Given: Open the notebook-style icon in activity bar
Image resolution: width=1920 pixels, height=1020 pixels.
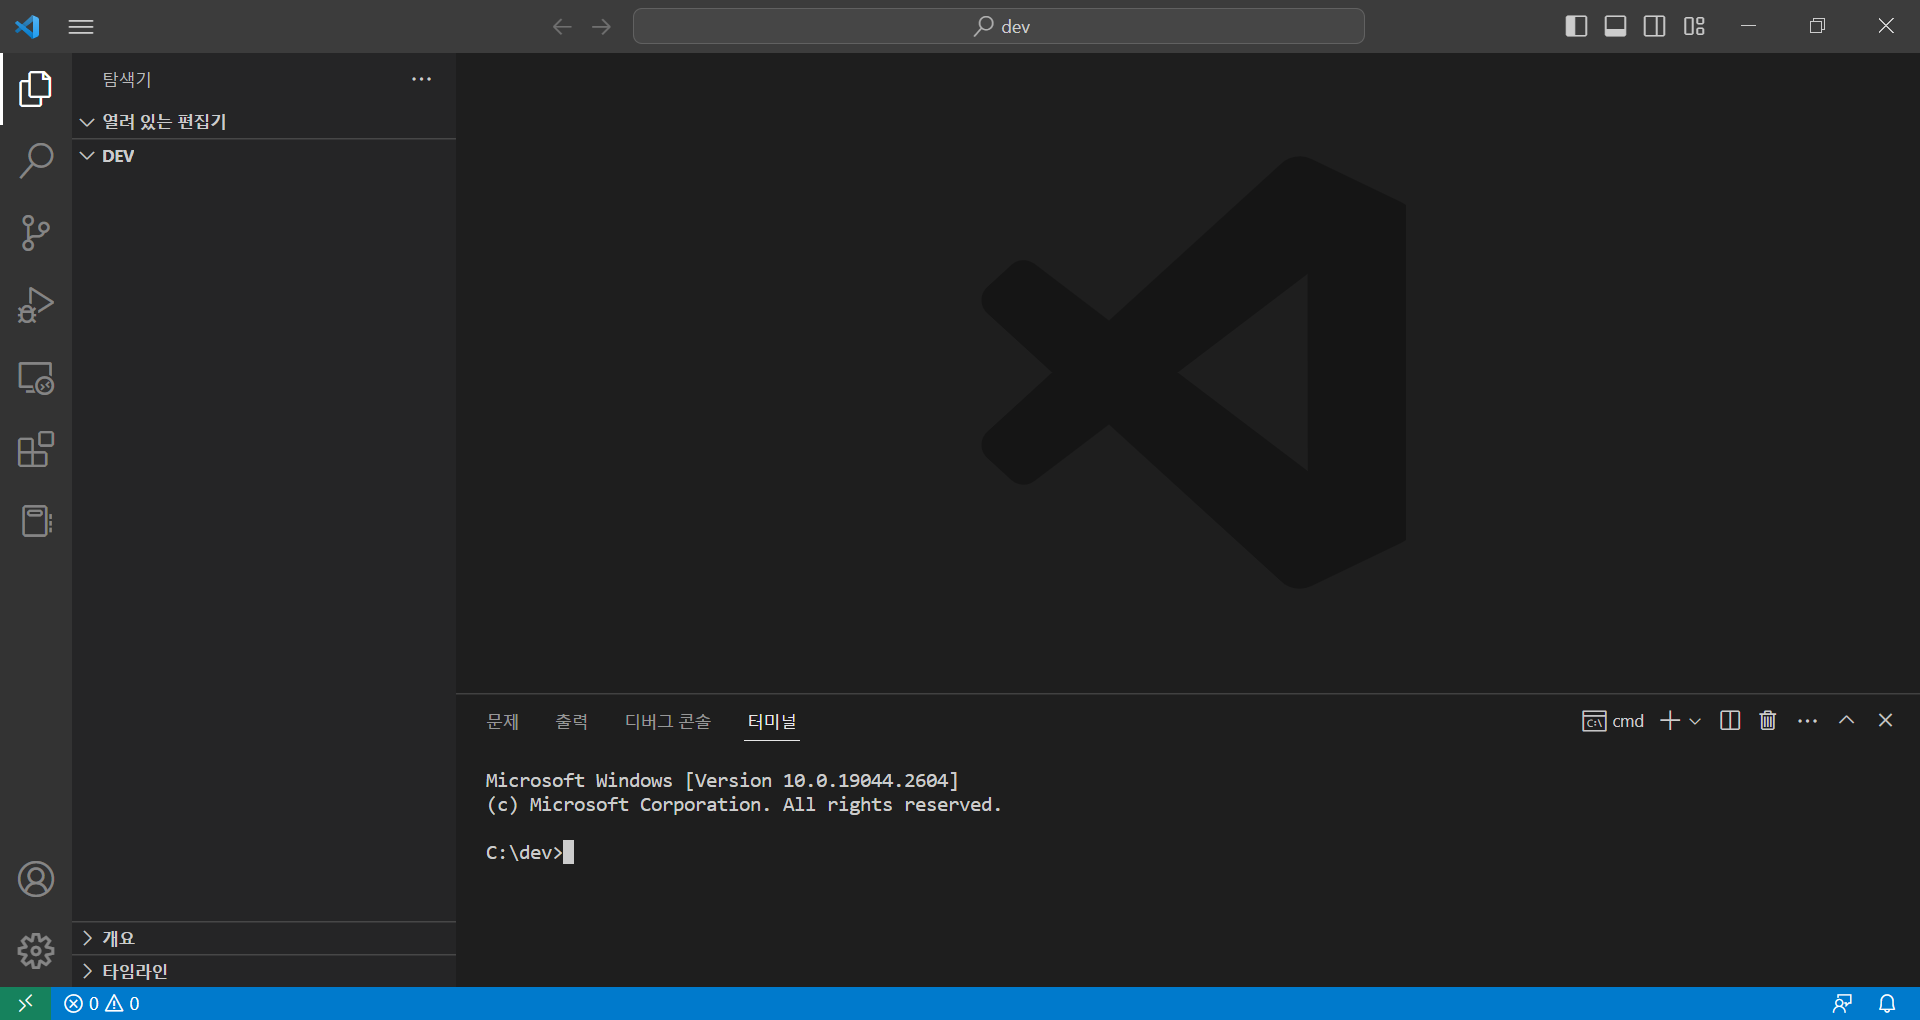Looking at the screenshot, I should [36, 521].
